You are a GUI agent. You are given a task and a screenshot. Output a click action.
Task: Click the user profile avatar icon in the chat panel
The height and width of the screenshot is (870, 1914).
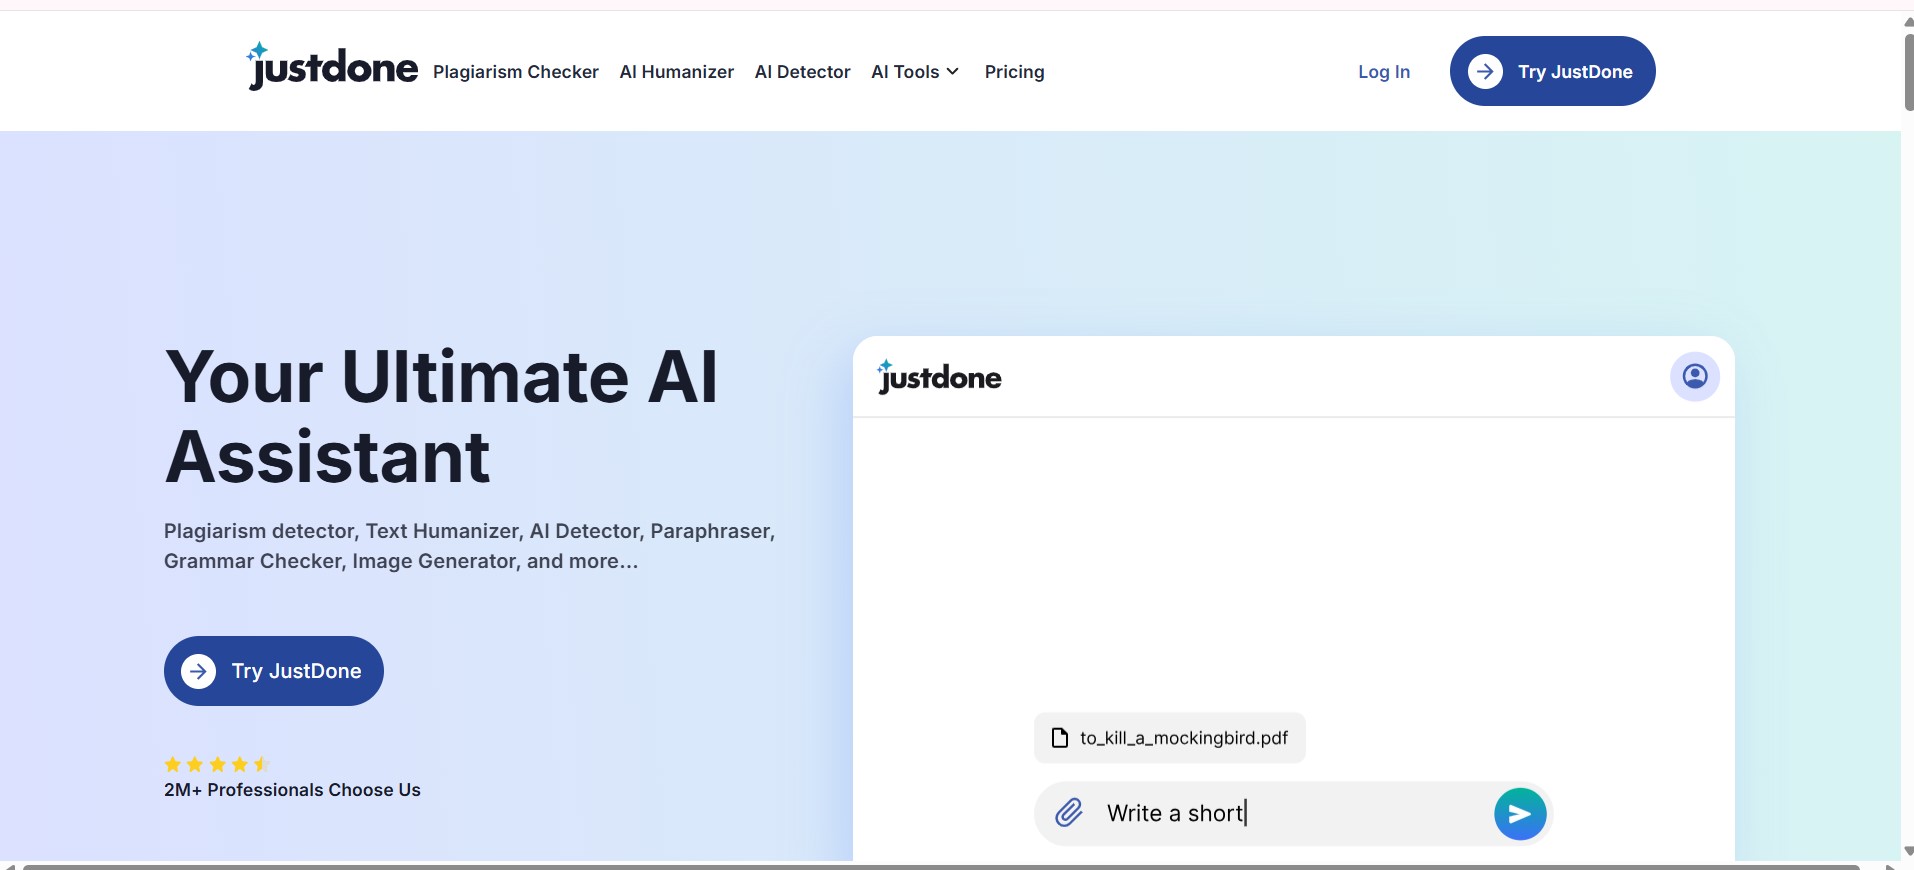pyautogui.click(x=1695, y=376)
